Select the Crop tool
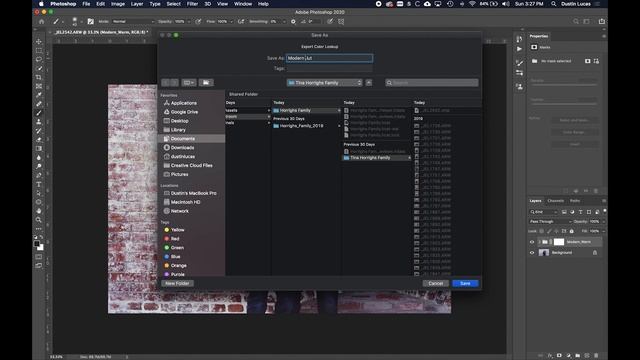 click(x=39, y=77)
